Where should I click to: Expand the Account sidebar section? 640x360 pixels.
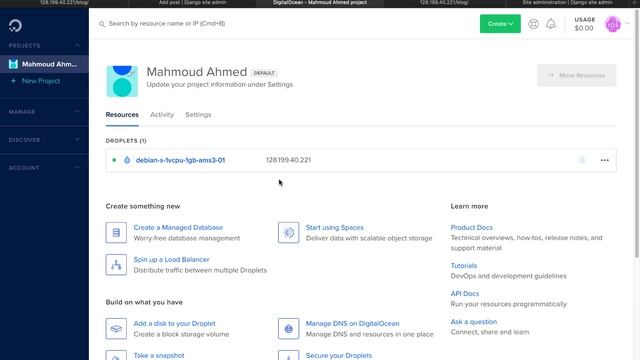(x=77, y=168)
